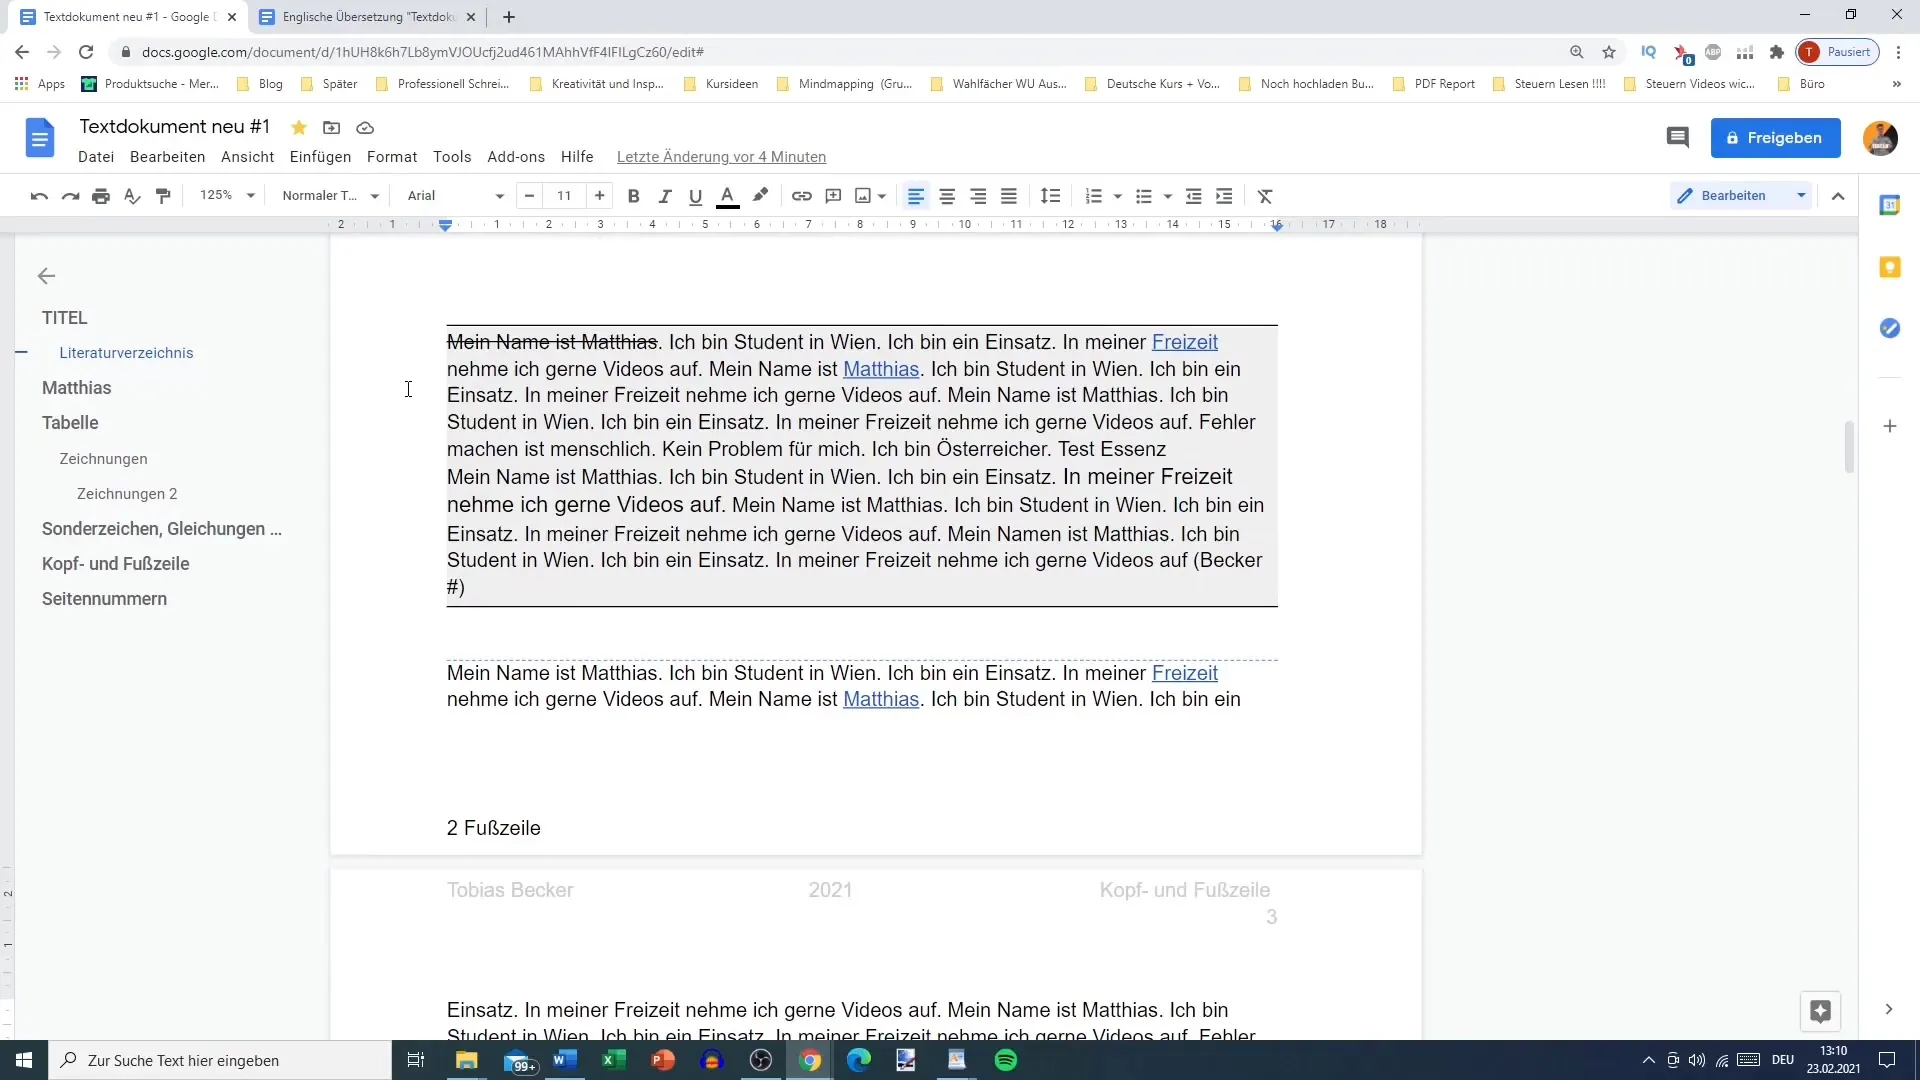Viewport: 1920px width, 1080px height.
Task: Increase font size with plus button
Action: 599,196
